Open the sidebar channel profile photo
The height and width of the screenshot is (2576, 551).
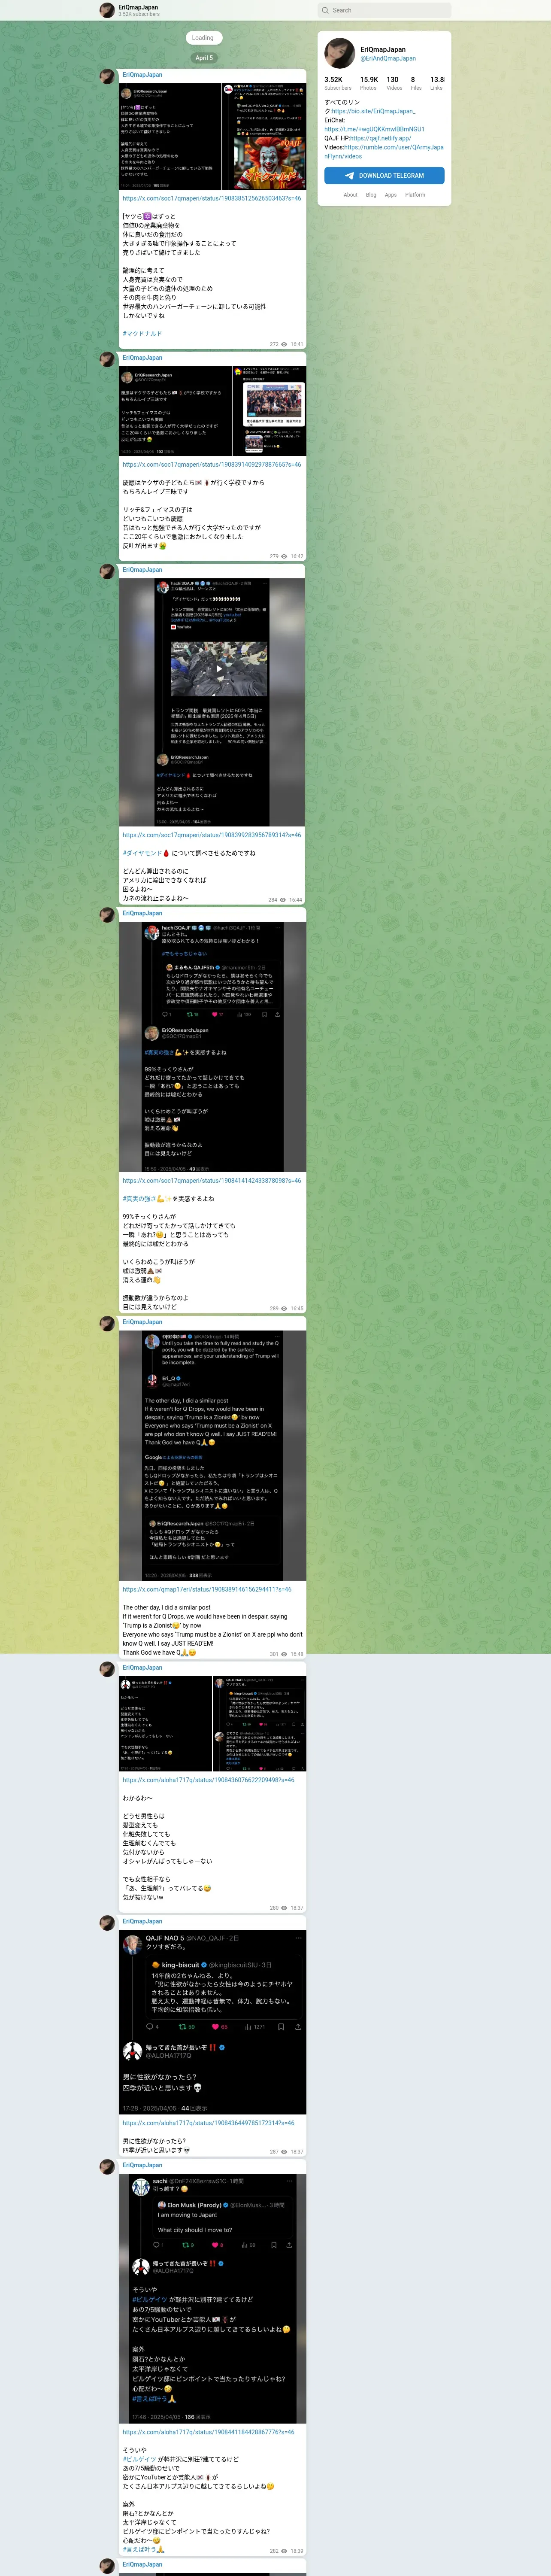[340, 53]
